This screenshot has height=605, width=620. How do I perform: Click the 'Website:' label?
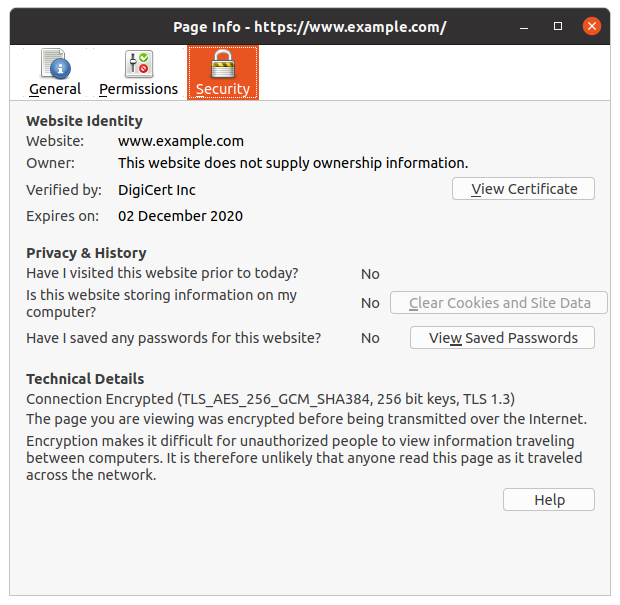click(55, 141)
